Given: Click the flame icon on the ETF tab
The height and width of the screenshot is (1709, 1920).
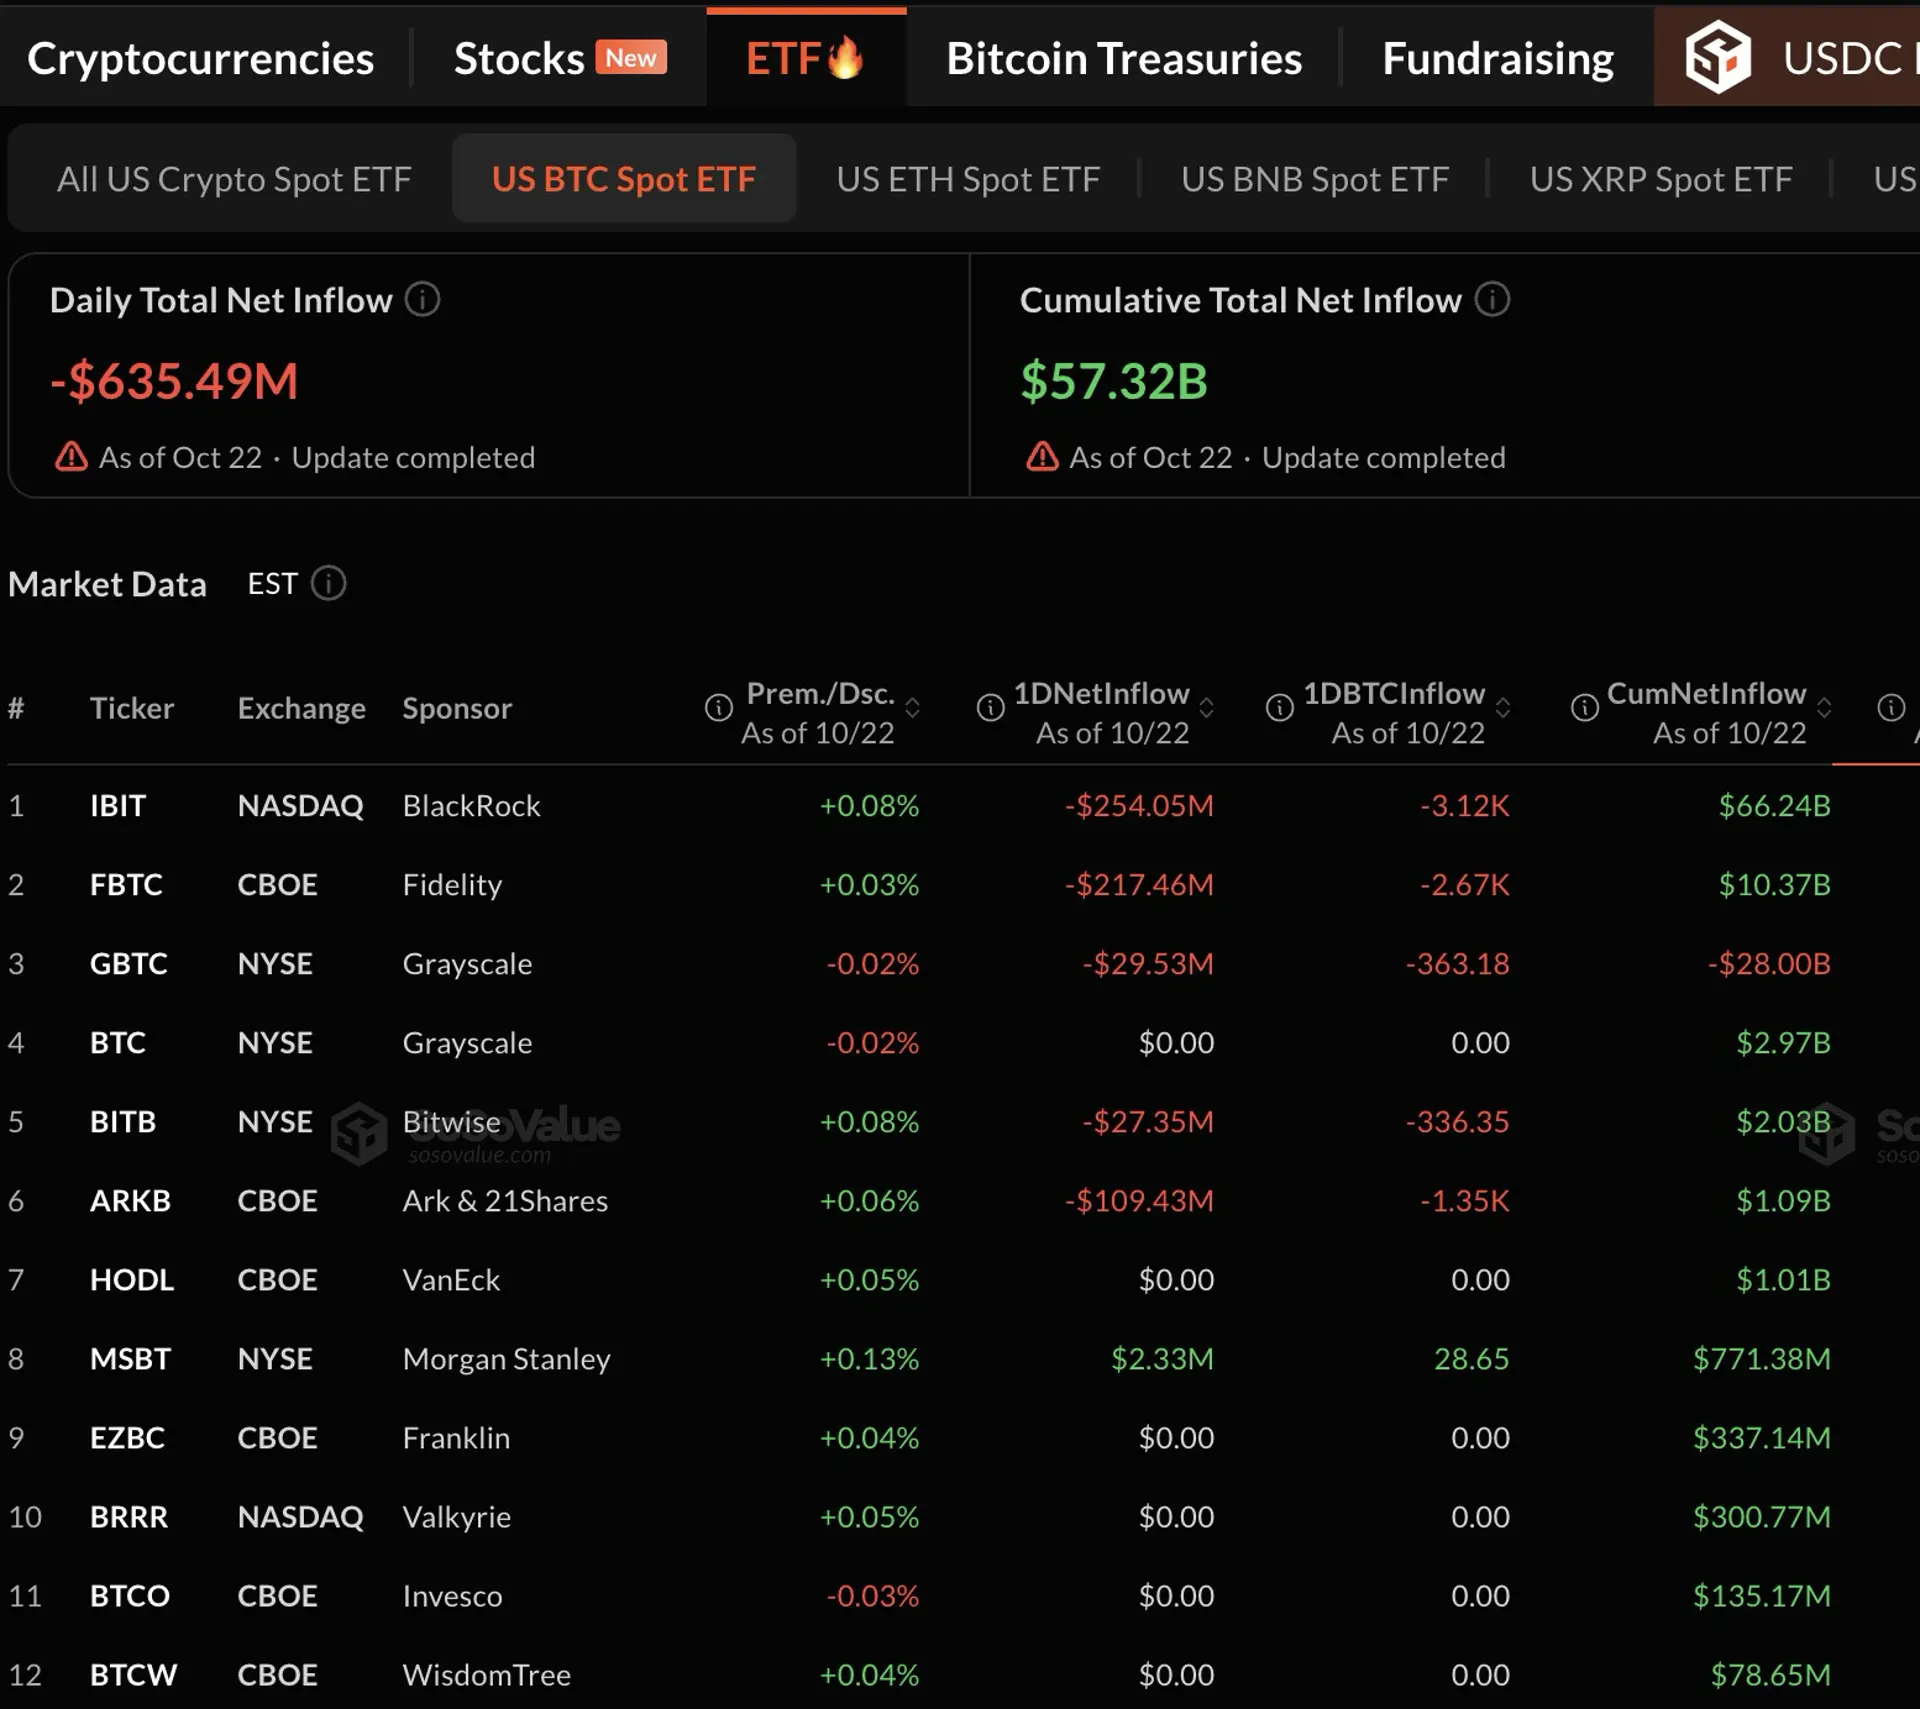Looking at the screenshot, I should 845,57.
